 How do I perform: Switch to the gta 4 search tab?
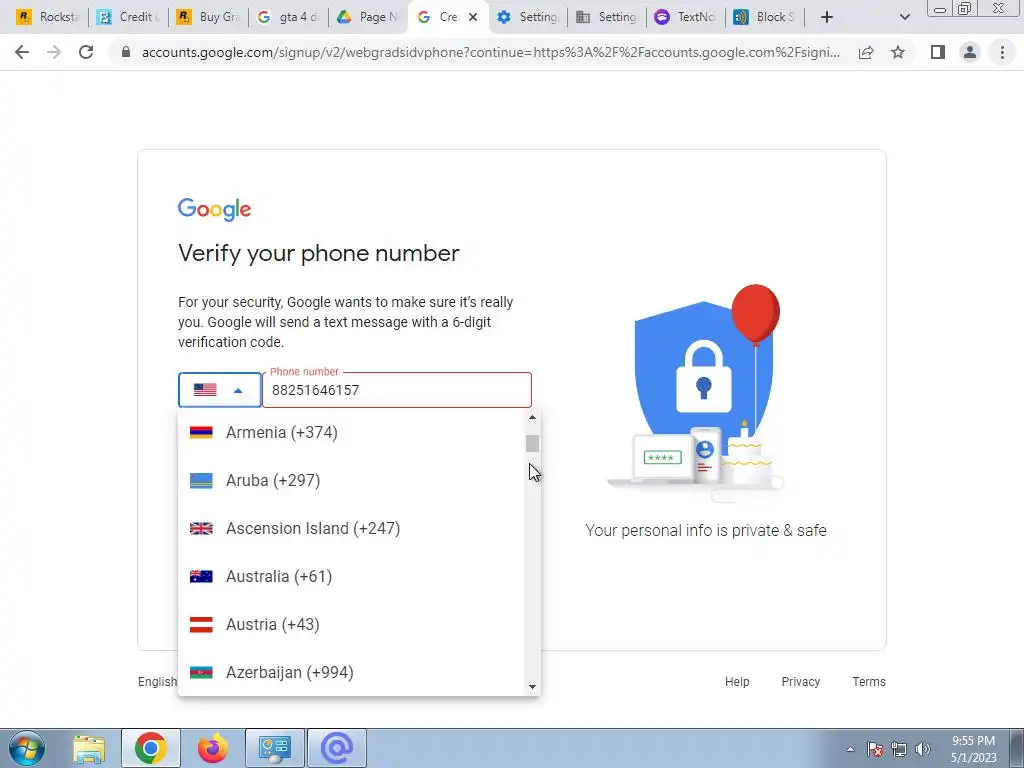coord(289,17)
